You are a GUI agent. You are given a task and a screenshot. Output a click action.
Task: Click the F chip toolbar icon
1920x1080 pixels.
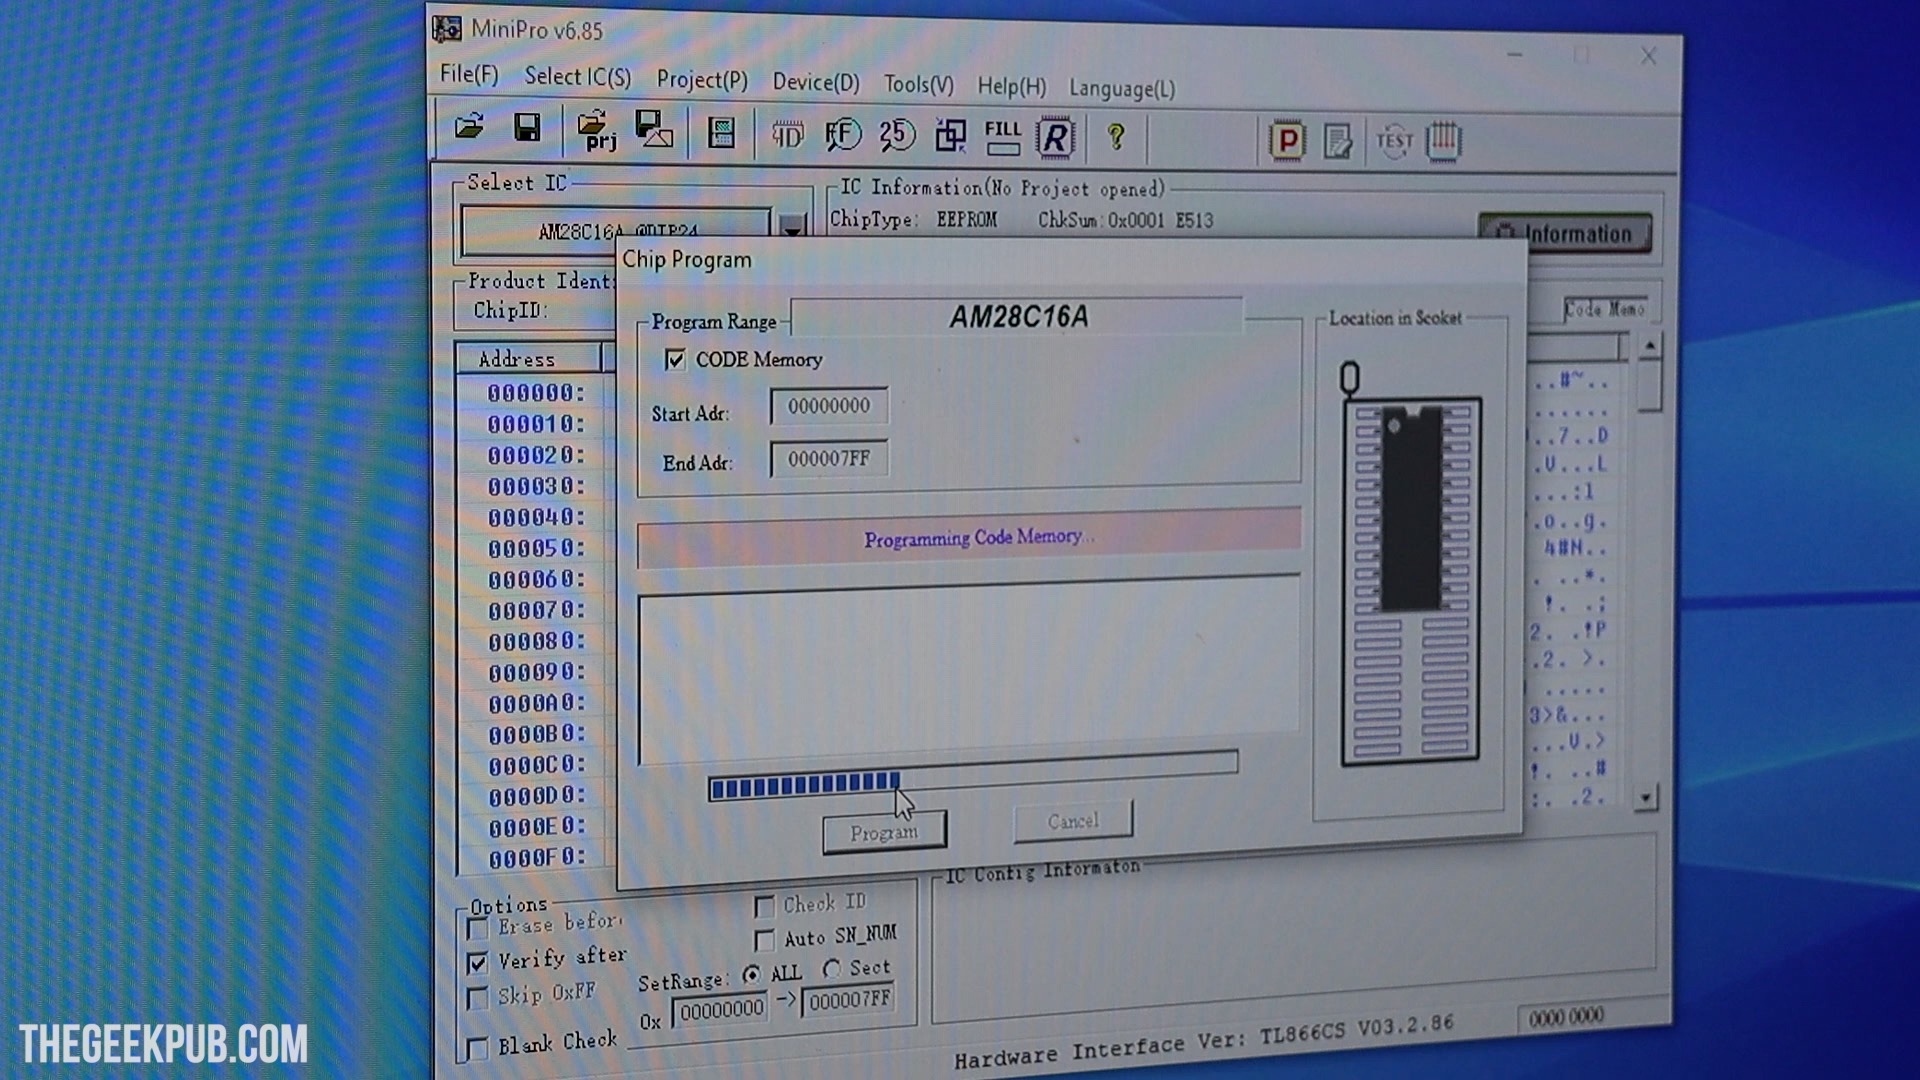[843, 135]
